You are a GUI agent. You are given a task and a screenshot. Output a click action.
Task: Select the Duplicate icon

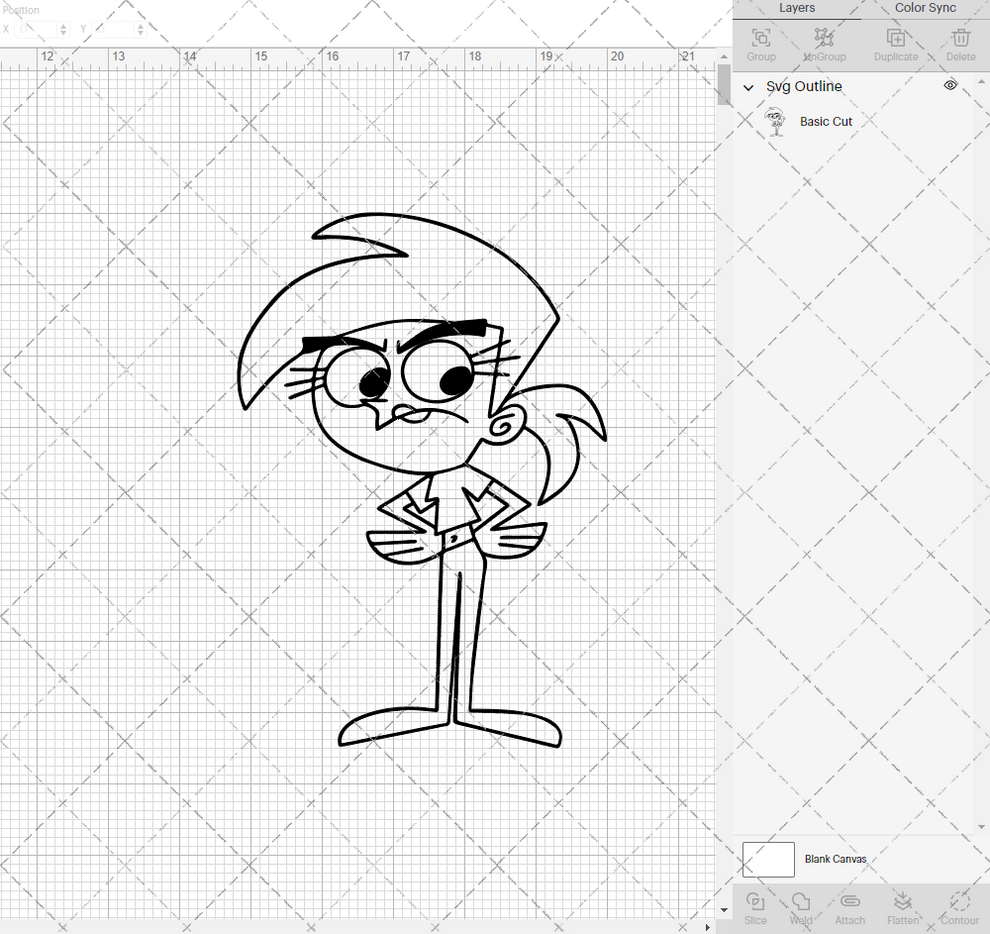895,42
